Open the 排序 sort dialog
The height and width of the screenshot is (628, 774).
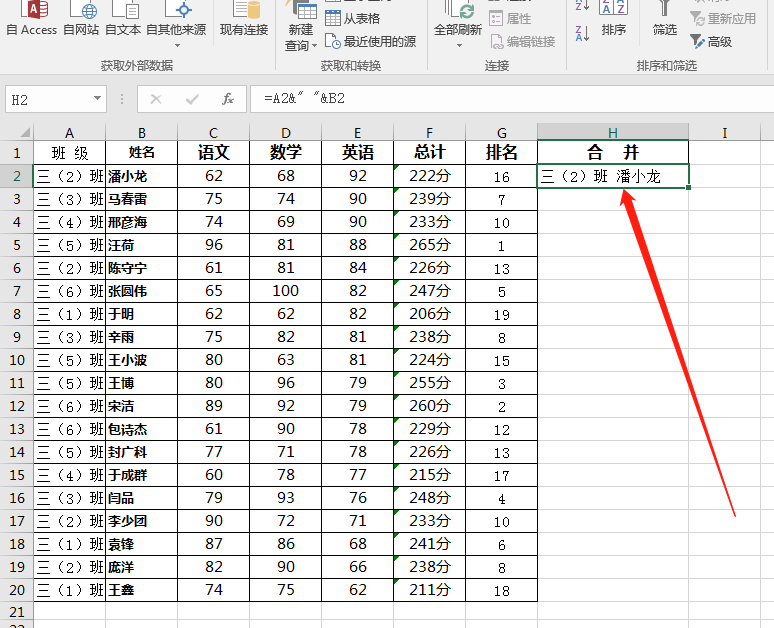pyautogui.click(x=614, y=20)
